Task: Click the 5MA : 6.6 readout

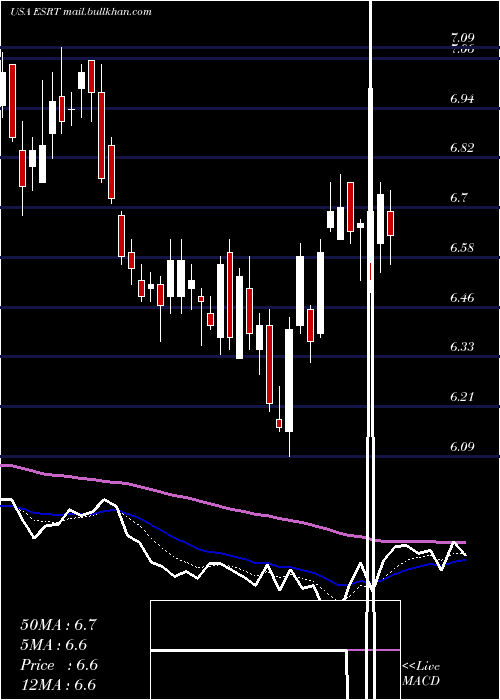Action: click(x=54, y=645)
